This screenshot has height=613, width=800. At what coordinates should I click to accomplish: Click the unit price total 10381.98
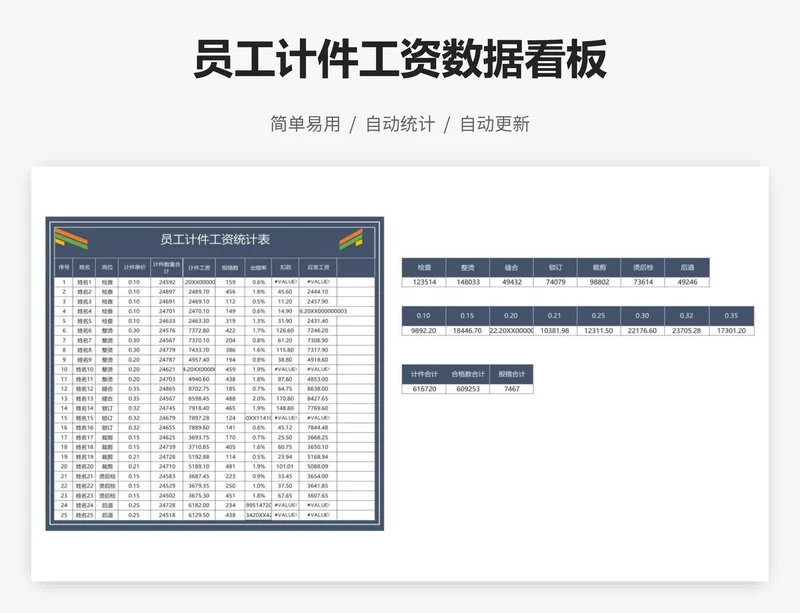coord(555,331)
